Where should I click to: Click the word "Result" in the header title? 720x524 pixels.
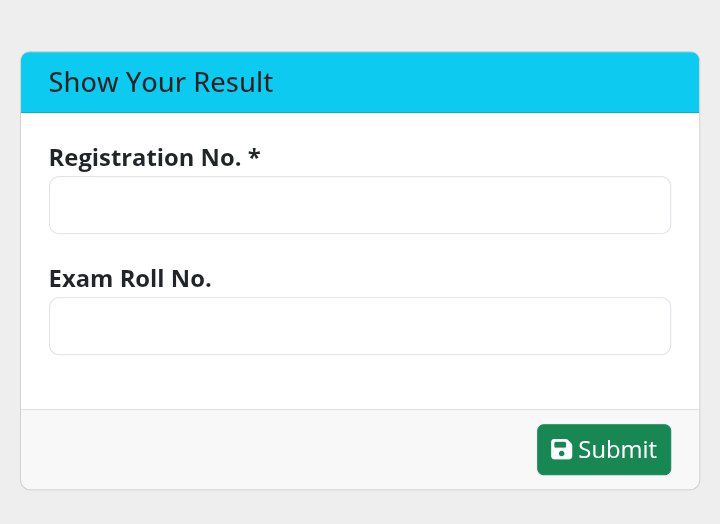pos(239,82)
